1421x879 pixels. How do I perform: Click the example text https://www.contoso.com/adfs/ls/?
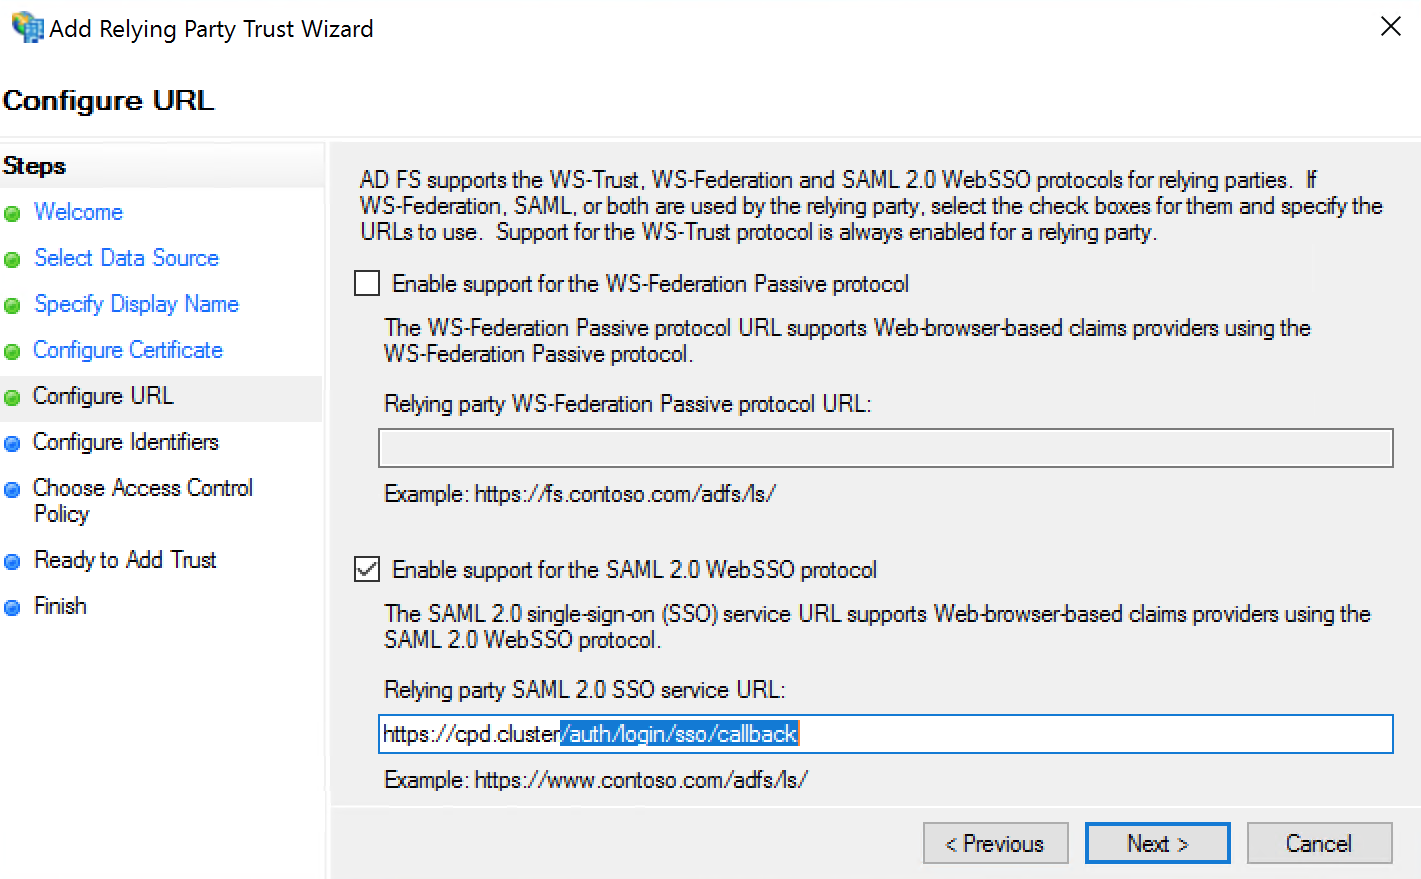coord(640,780)
